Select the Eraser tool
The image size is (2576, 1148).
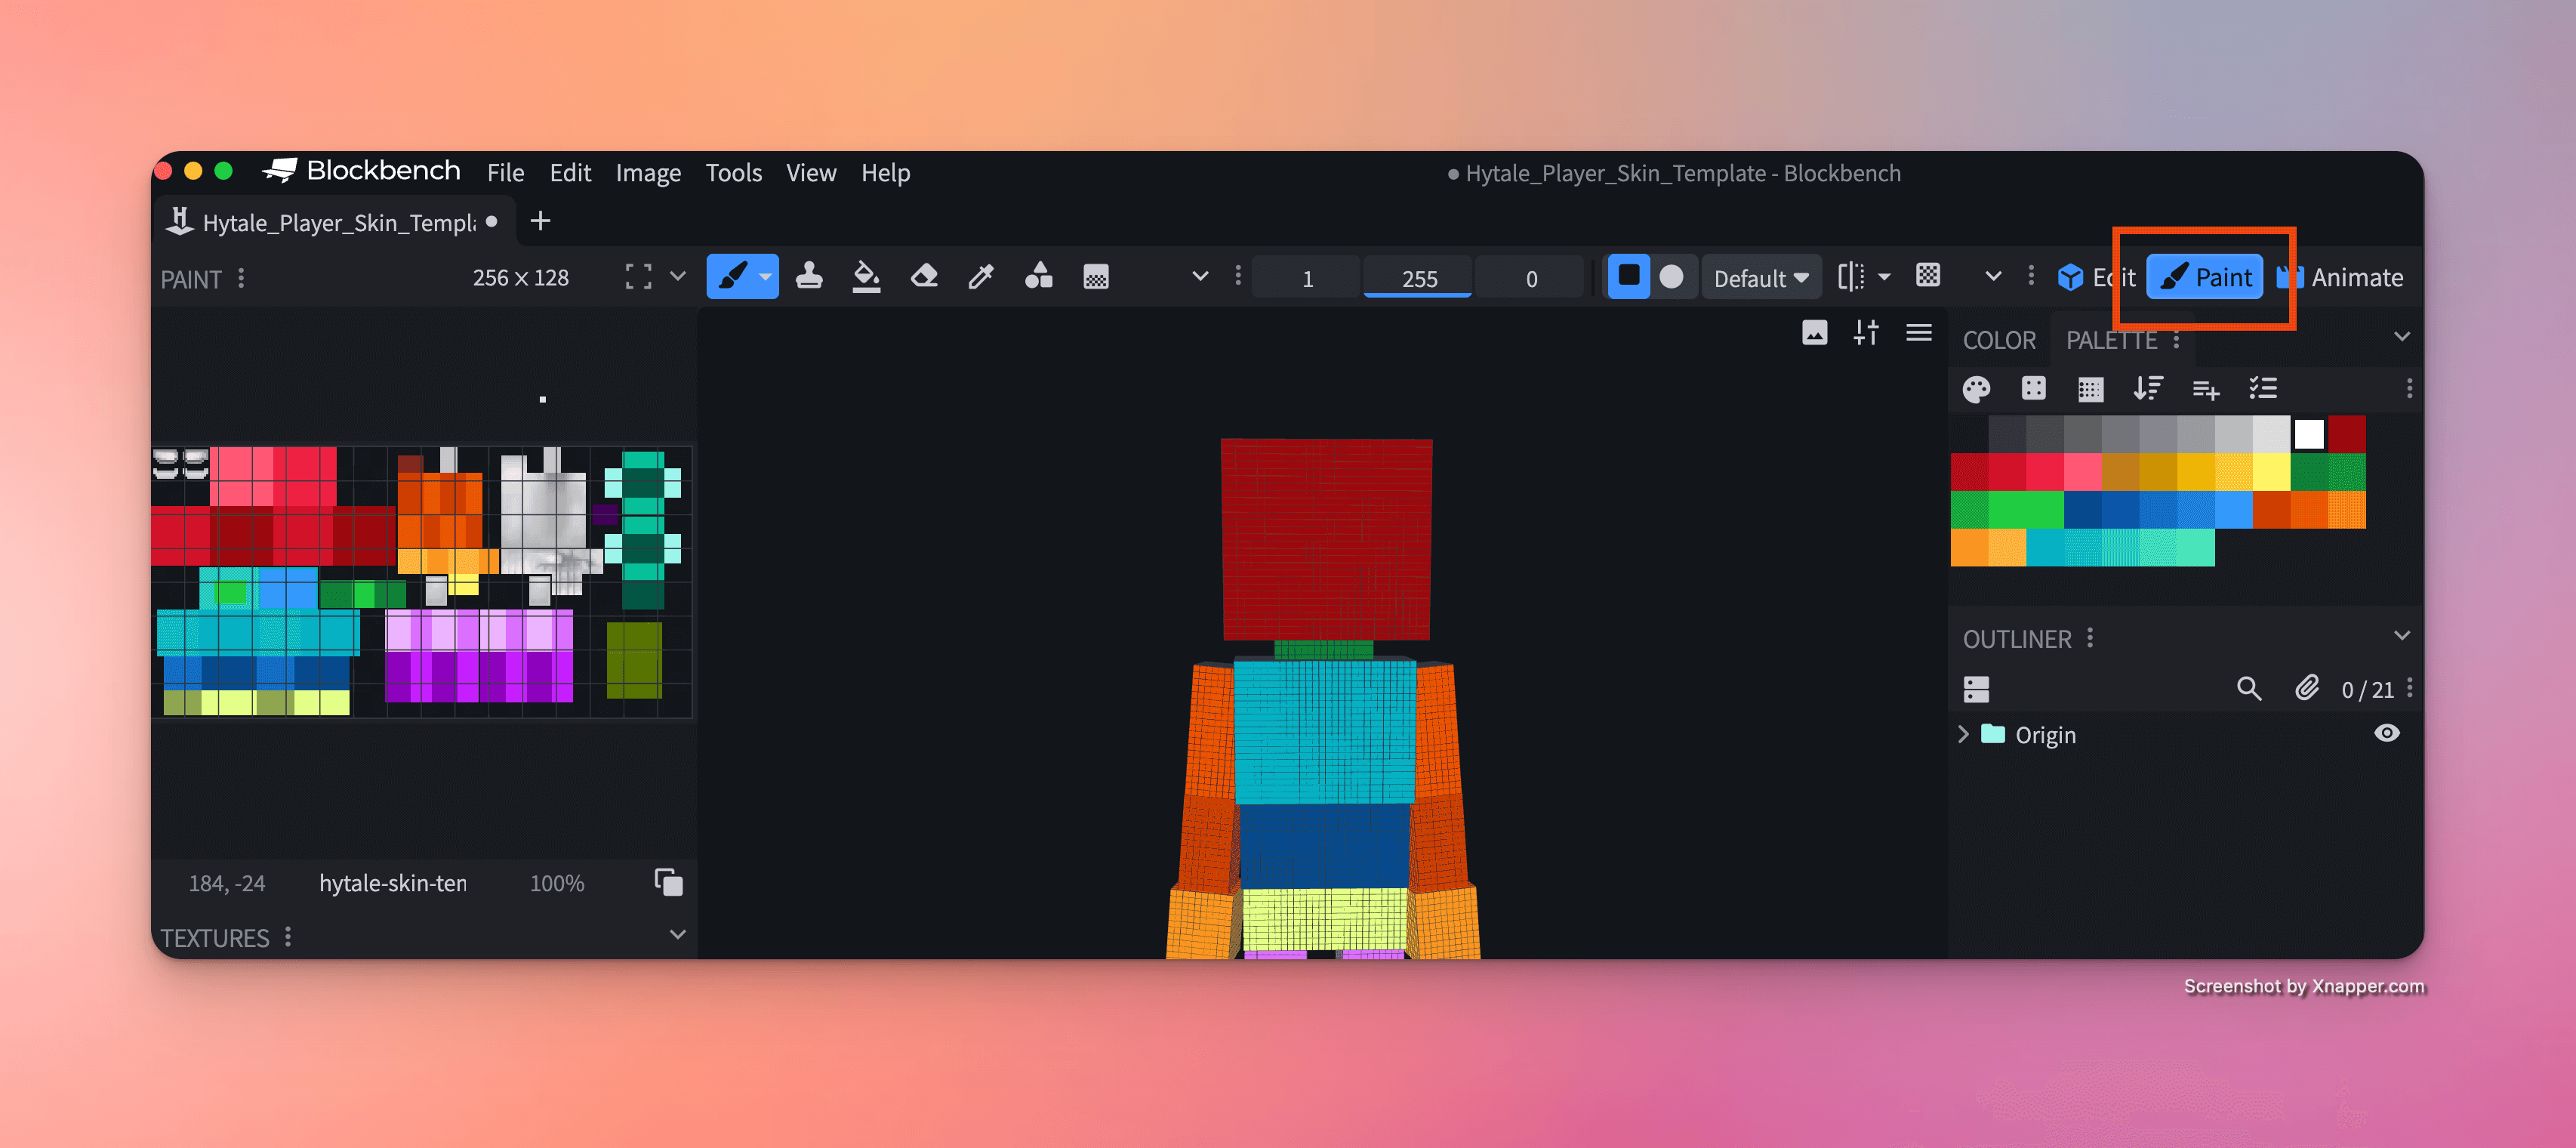(x=924, y=276)
